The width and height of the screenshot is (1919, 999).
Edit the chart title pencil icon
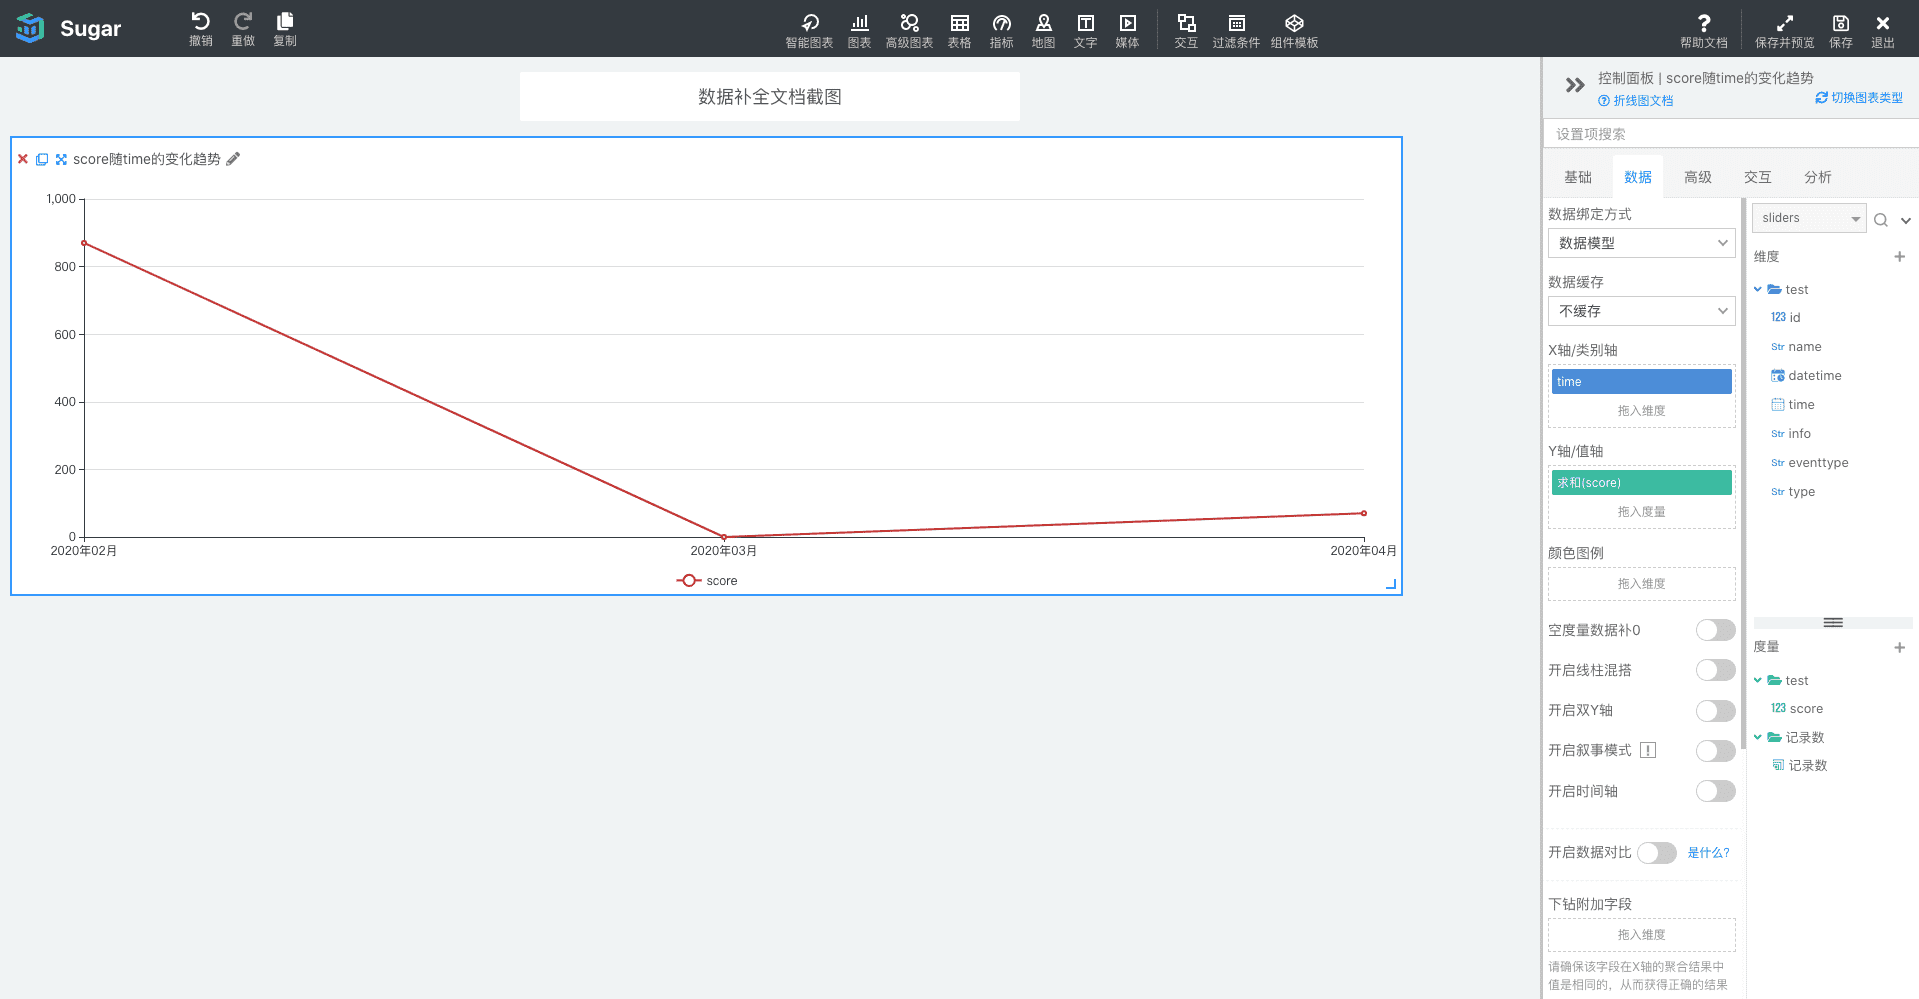(x=233, y=159)
